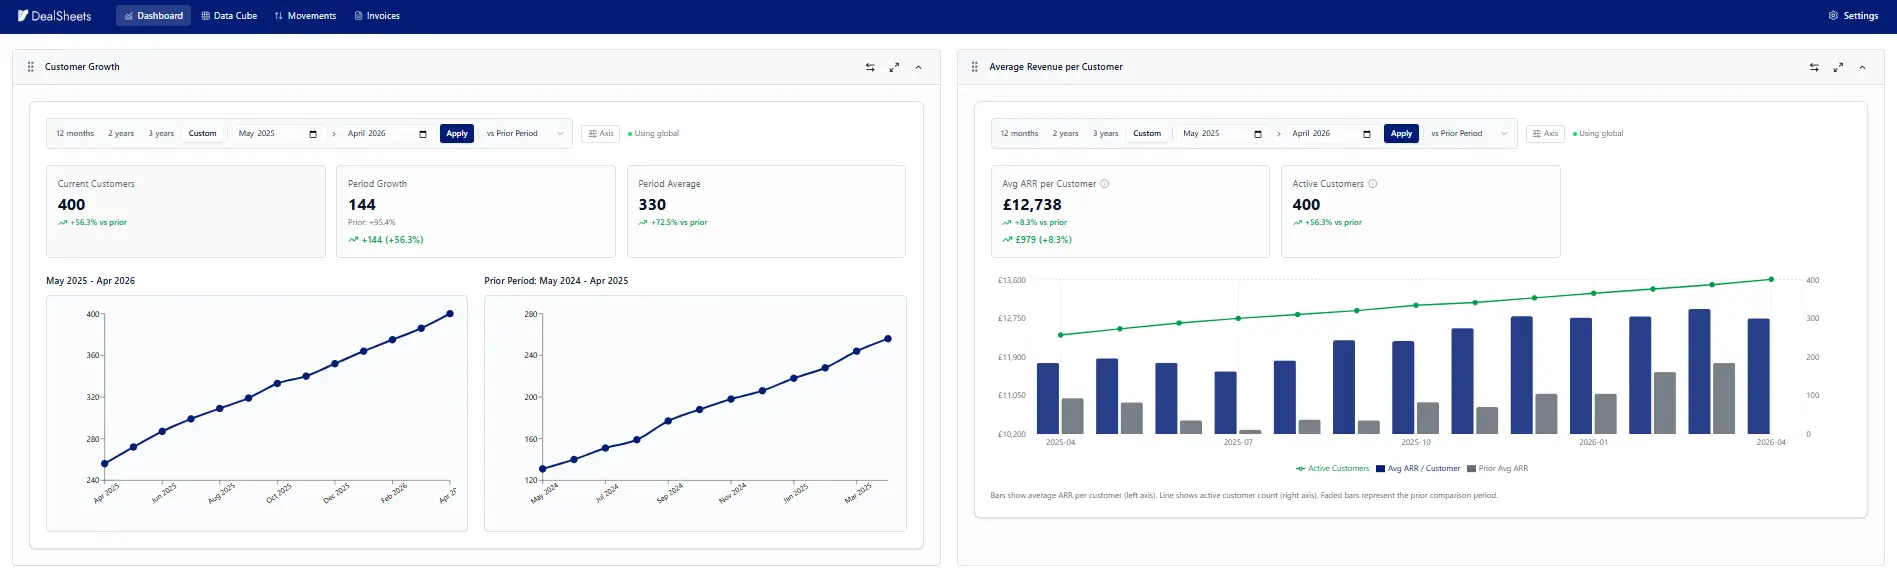Expand Average Revenue per Customer to fullscreen
1897x577 pixels.
pos(1838,67)
